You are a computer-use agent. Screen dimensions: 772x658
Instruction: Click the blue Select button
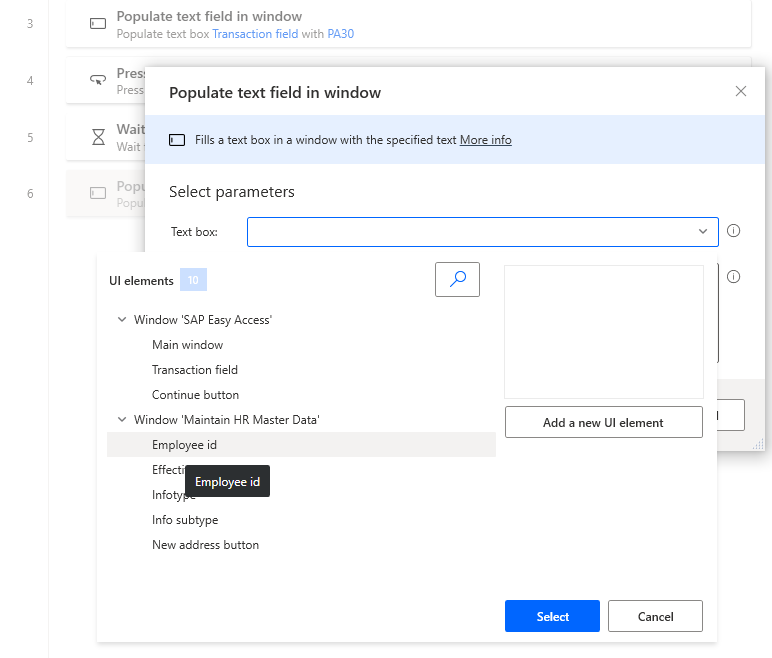pos(552,616)
